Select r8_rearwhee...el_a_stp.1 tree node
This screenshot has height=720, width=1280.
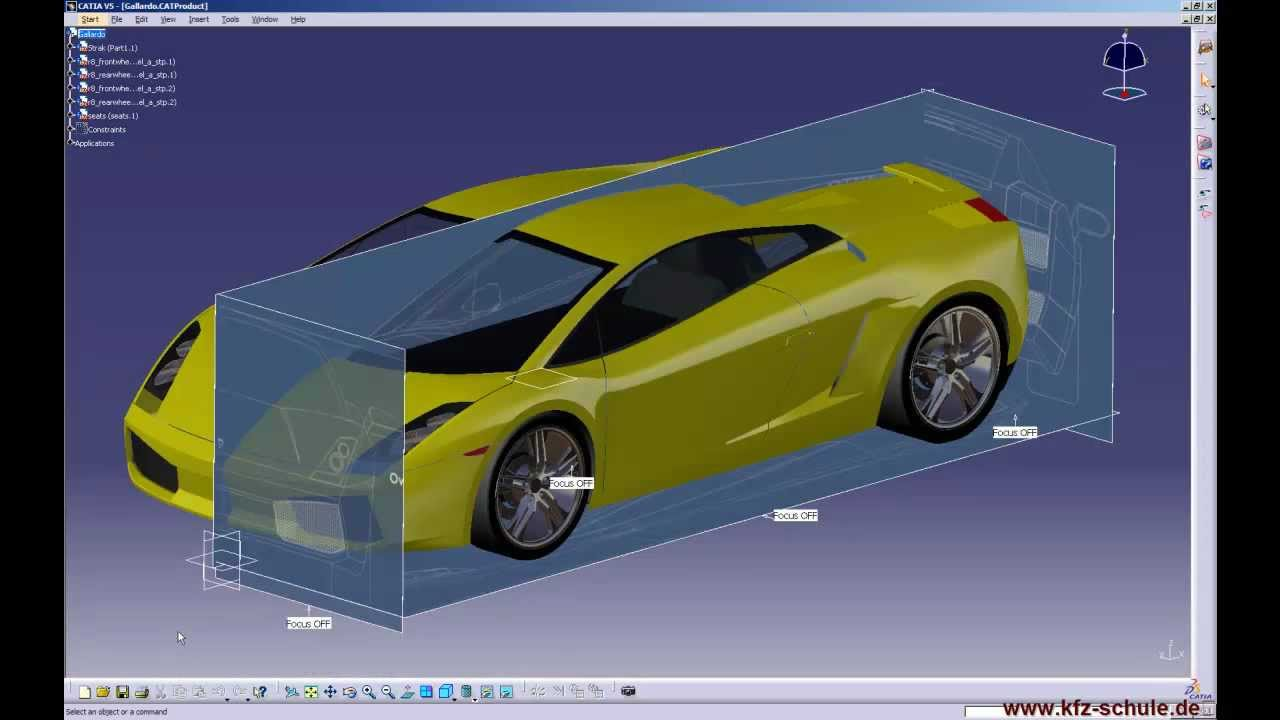point(130,75)
